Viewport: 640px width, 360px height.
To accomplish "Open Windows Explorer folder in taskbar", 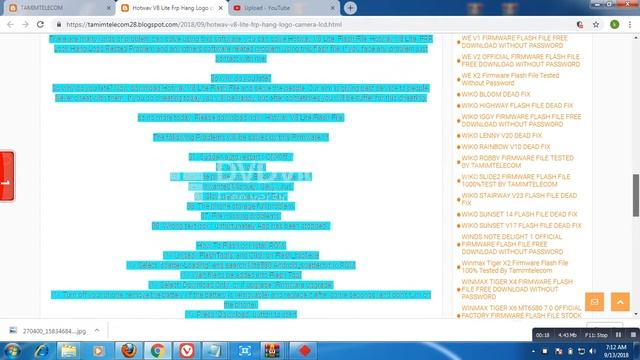I will [69, 351].
